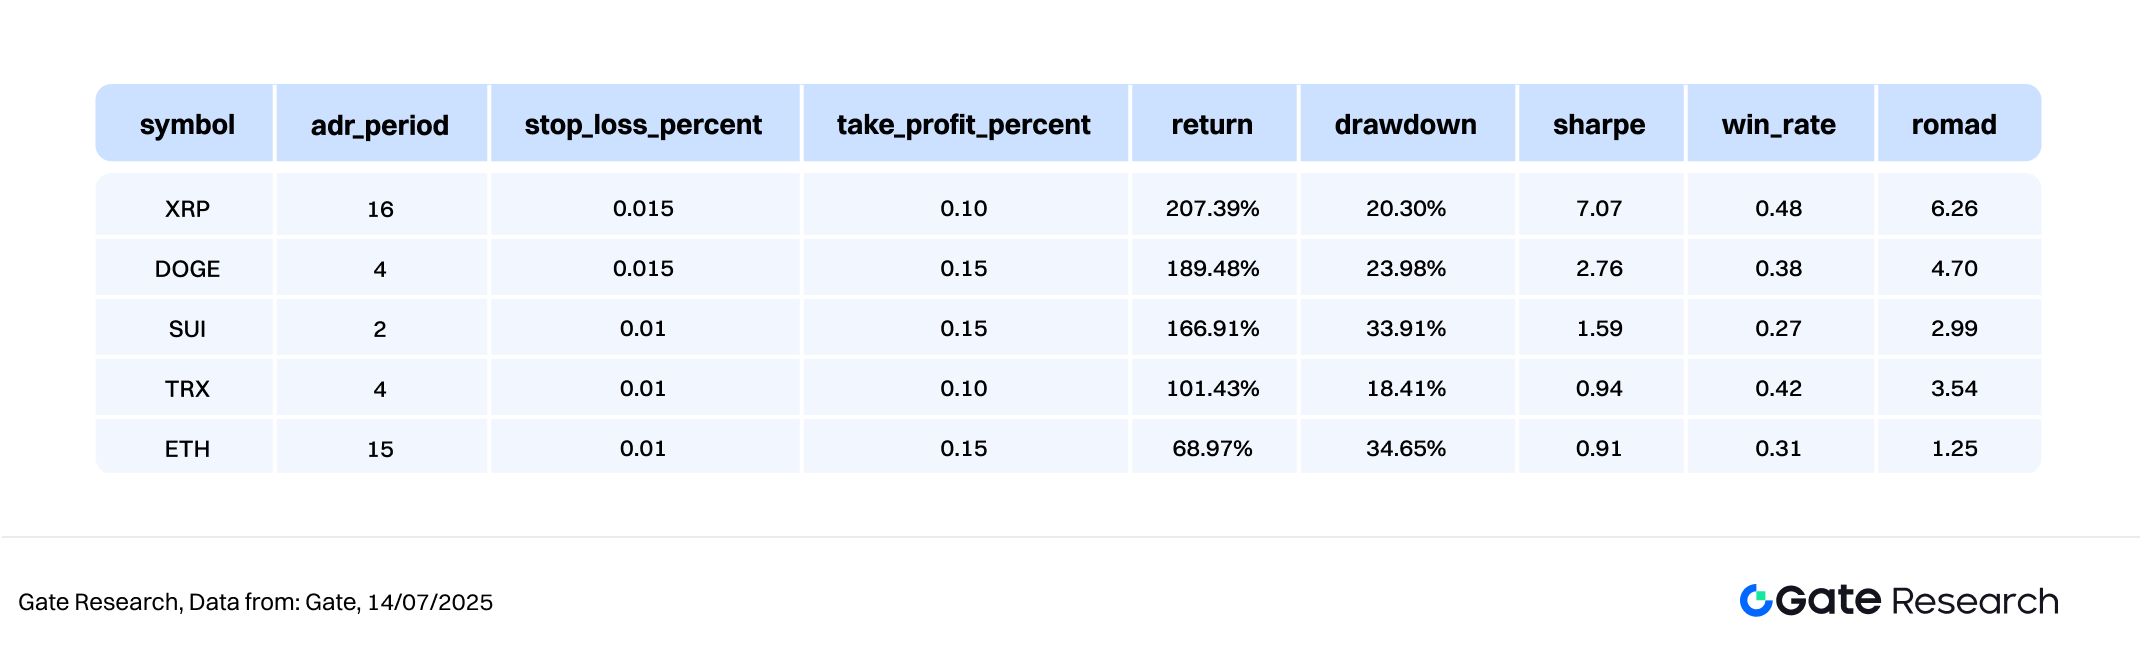The height and width of the screenshot is (666, 2140).
Task: Select the DOGE symbol cell
Action: [187, 269]
